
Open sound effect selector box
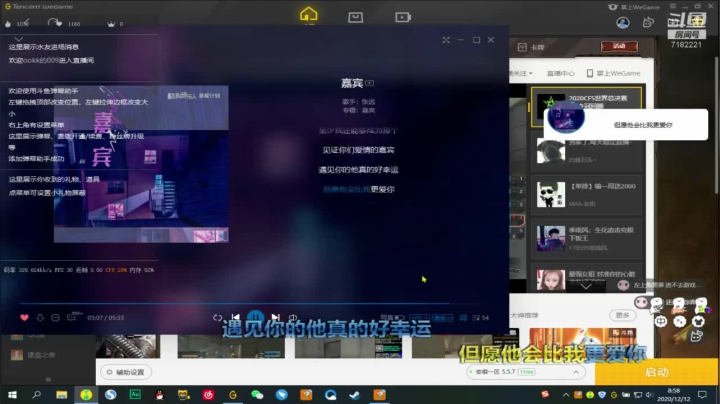(443, 318)
